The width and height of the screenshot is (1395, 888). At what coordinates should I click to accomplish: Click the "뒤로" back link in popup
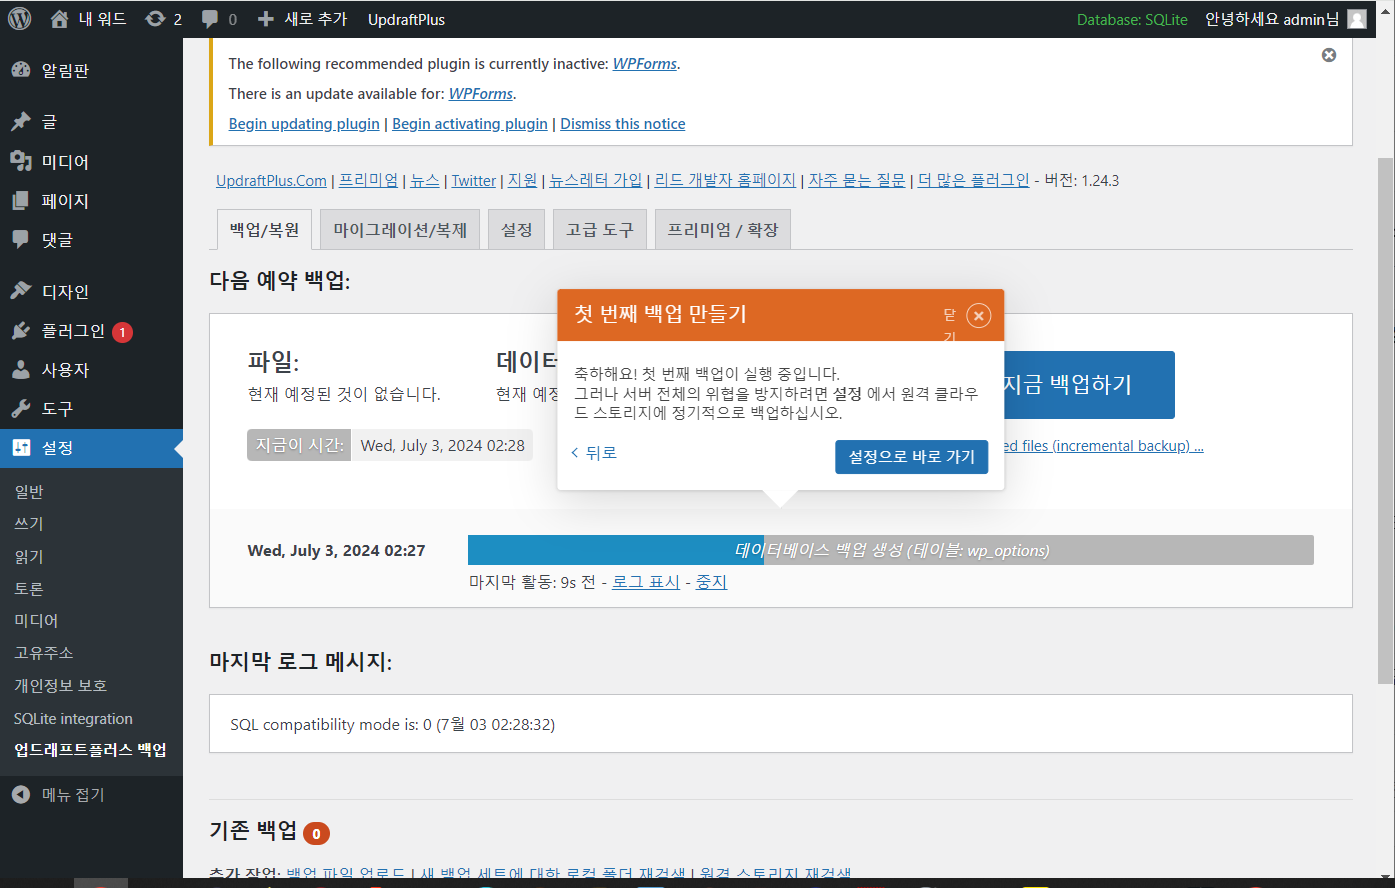click(594, 453)
